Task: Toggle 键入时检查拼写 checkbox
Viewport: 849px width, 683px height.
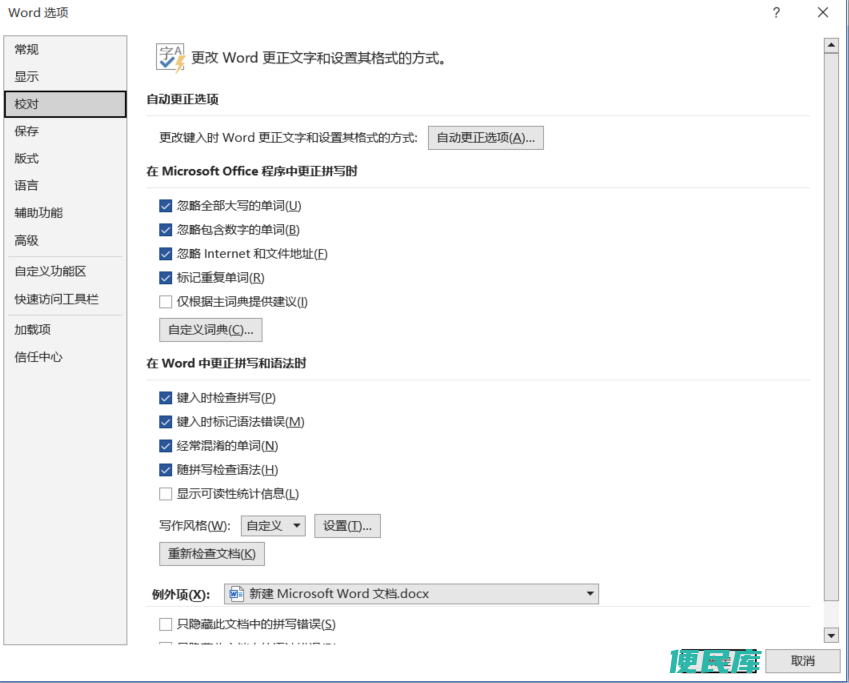Action: [x=166, y=398]
